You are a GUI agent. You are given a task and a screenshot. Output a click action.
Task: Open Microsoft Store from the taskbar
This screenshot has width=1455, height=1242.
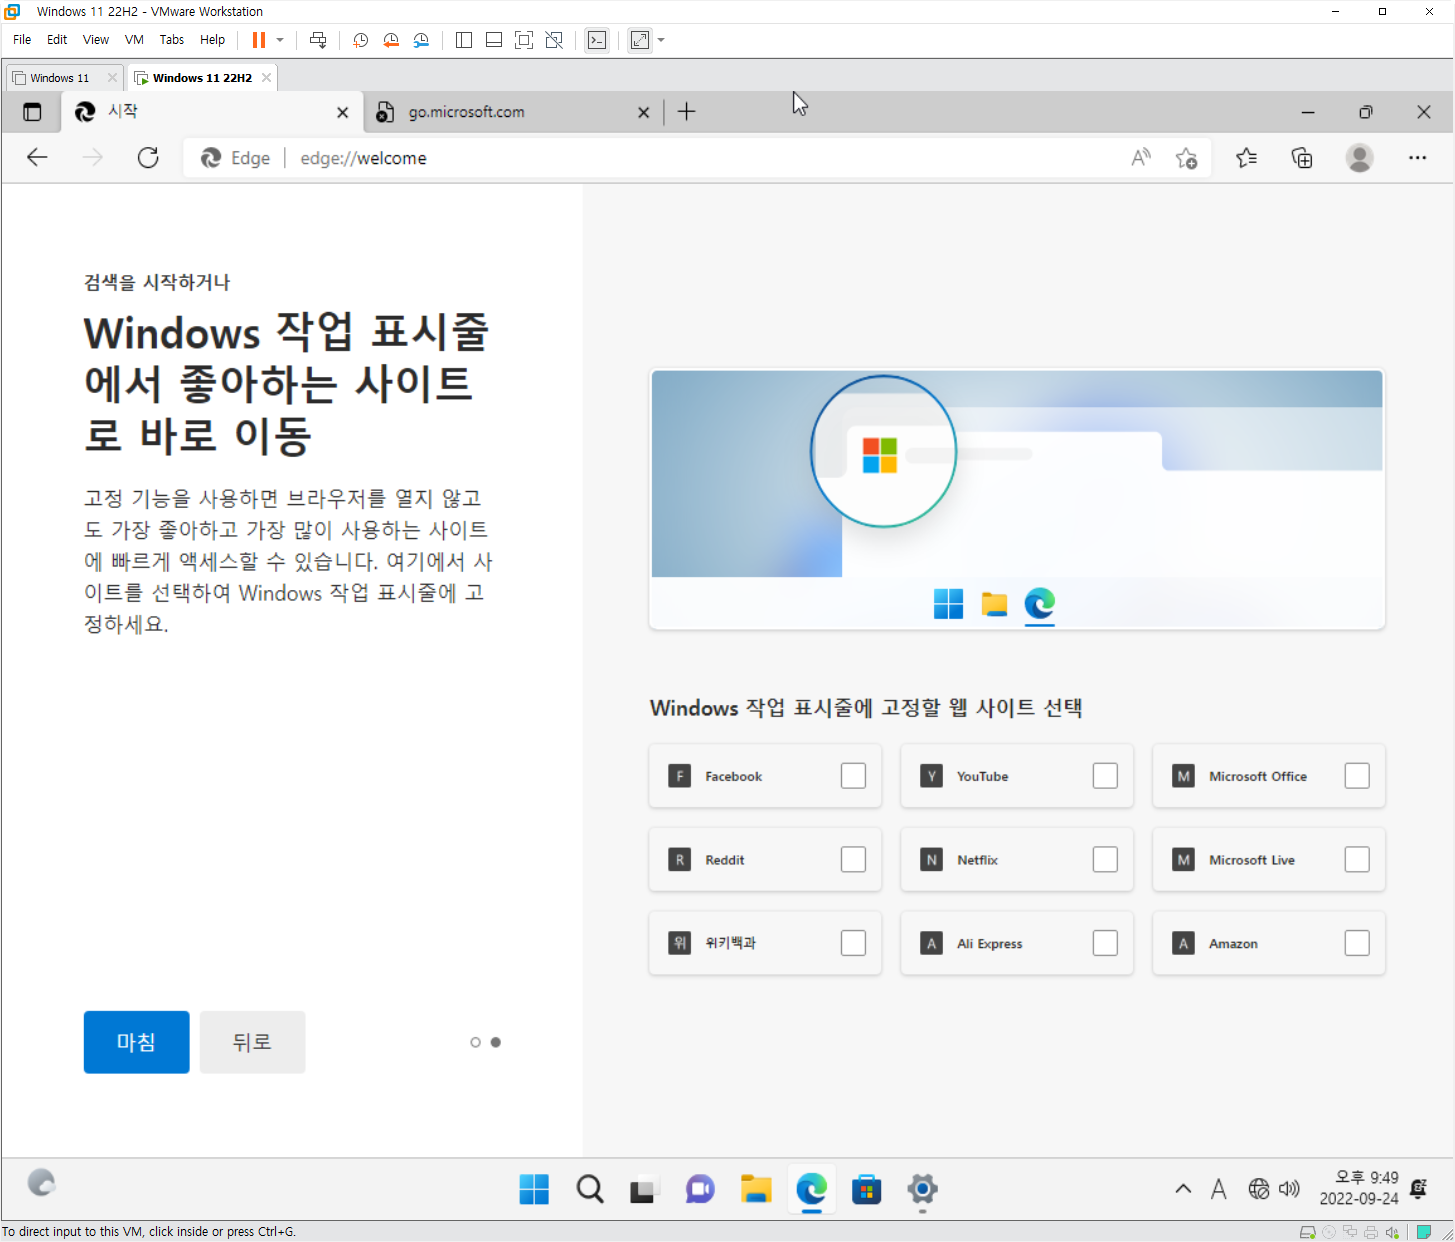[866, 1189]
